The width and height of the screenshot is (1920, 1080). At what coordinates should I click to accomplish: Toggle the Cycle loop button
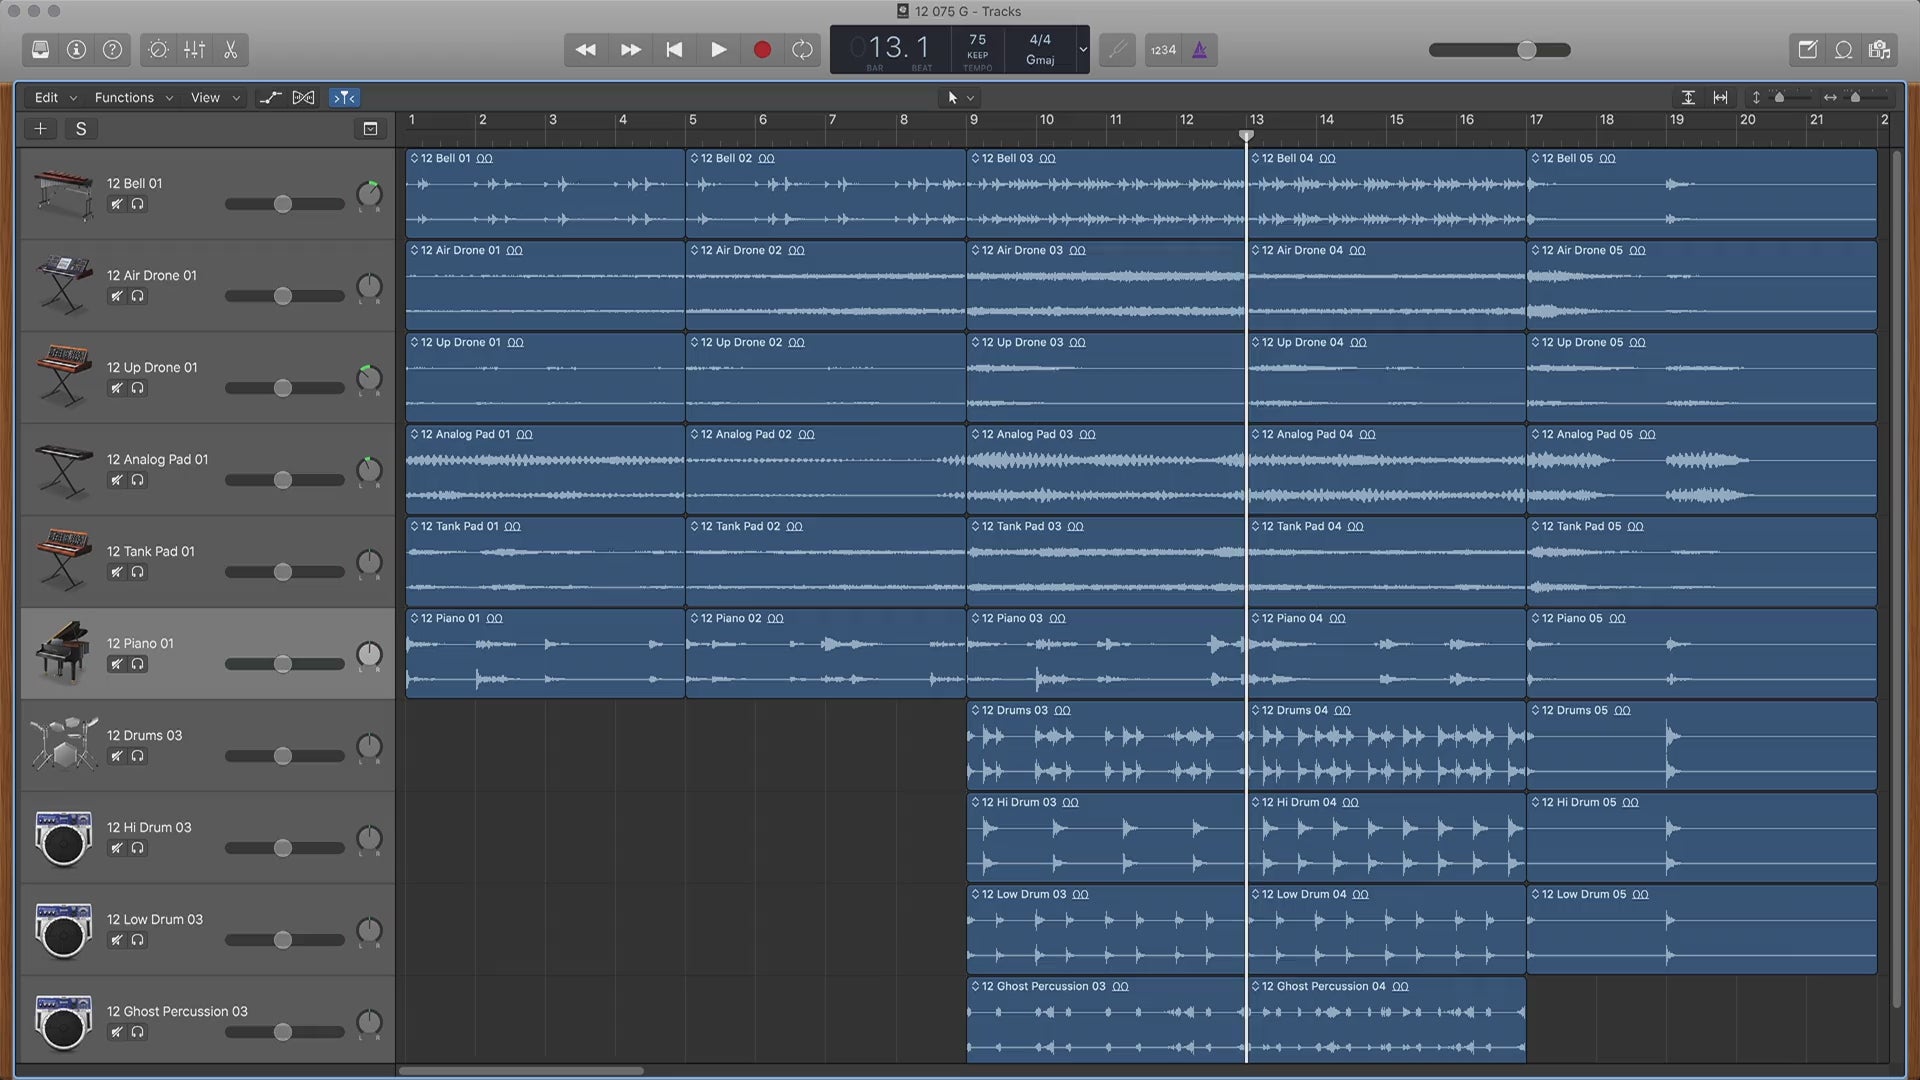[x=802, y=49]
